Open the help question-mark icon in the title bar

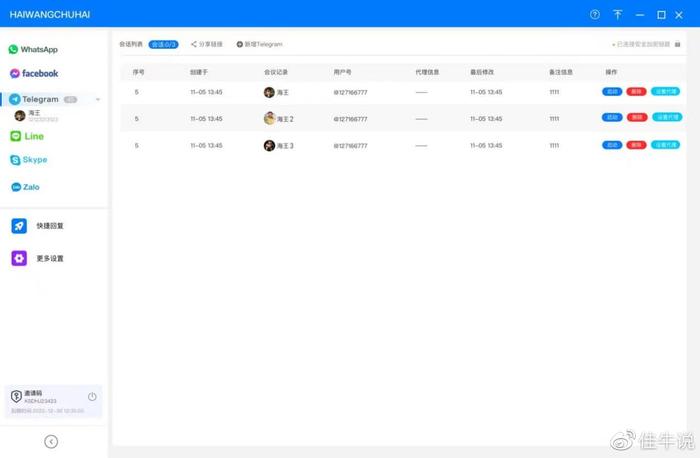pos(595,14)
